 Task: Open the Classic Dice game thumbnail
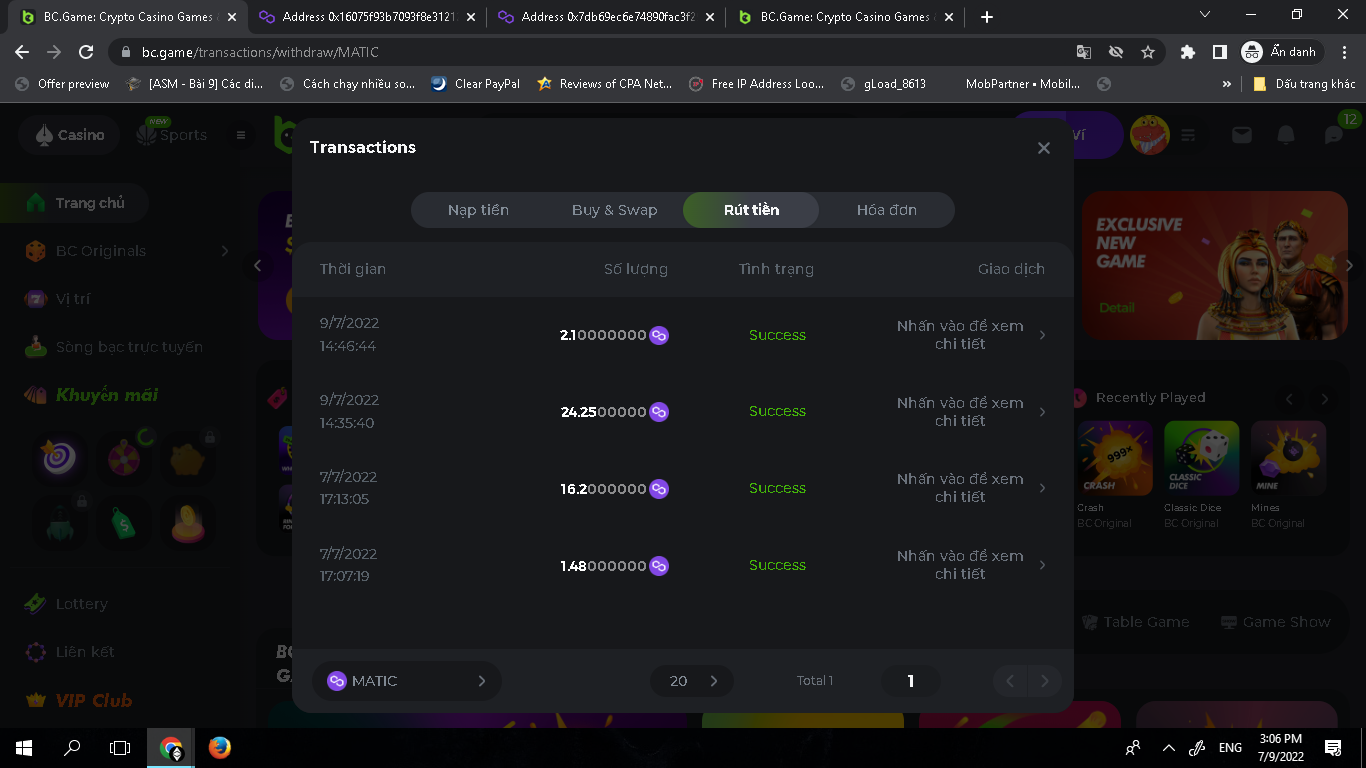pos(1202,458)
